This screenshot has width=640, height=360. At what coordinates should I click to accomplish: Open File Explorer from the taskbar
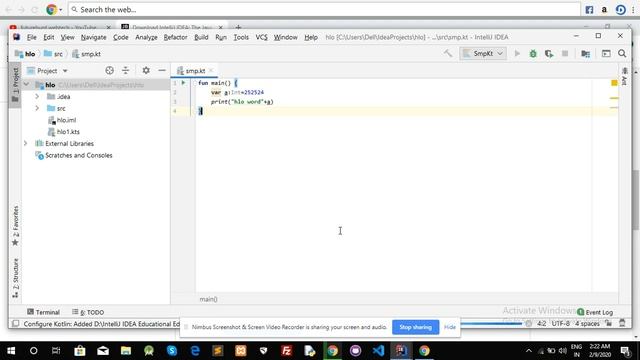click(x=126, y=351)
